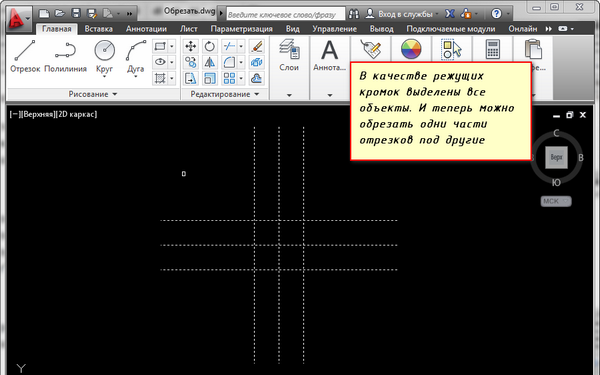This screenshot has height=375, width=600.
Task: Activate the Offset cloud-shaped tool
Action: (257, 78)
